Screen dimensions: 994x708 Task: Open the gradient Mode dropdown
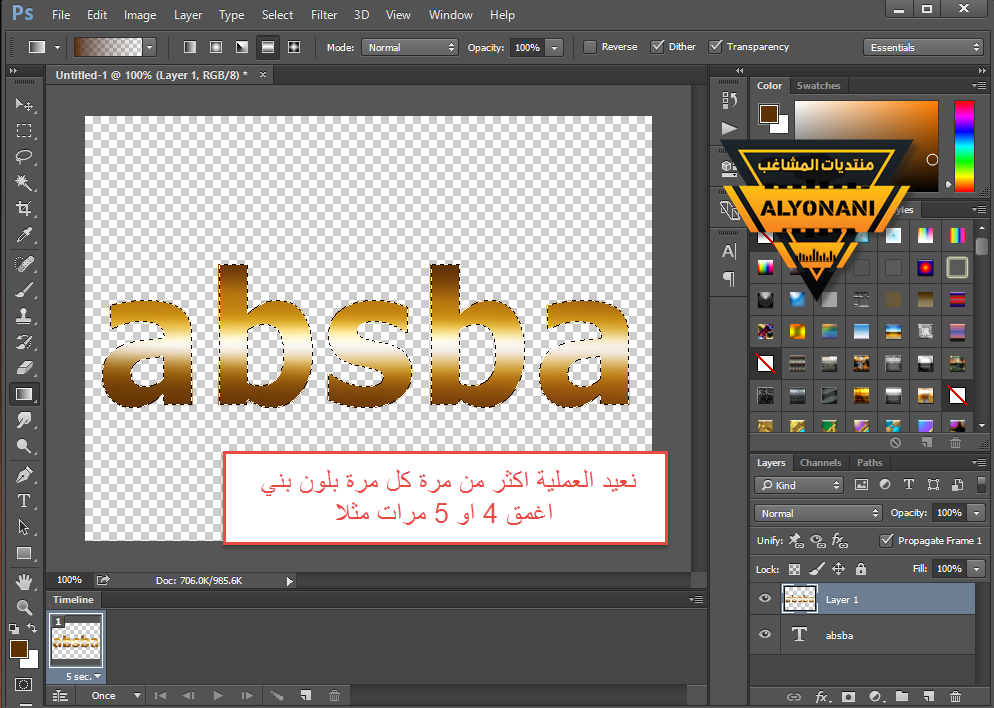(x=409, y=47)
